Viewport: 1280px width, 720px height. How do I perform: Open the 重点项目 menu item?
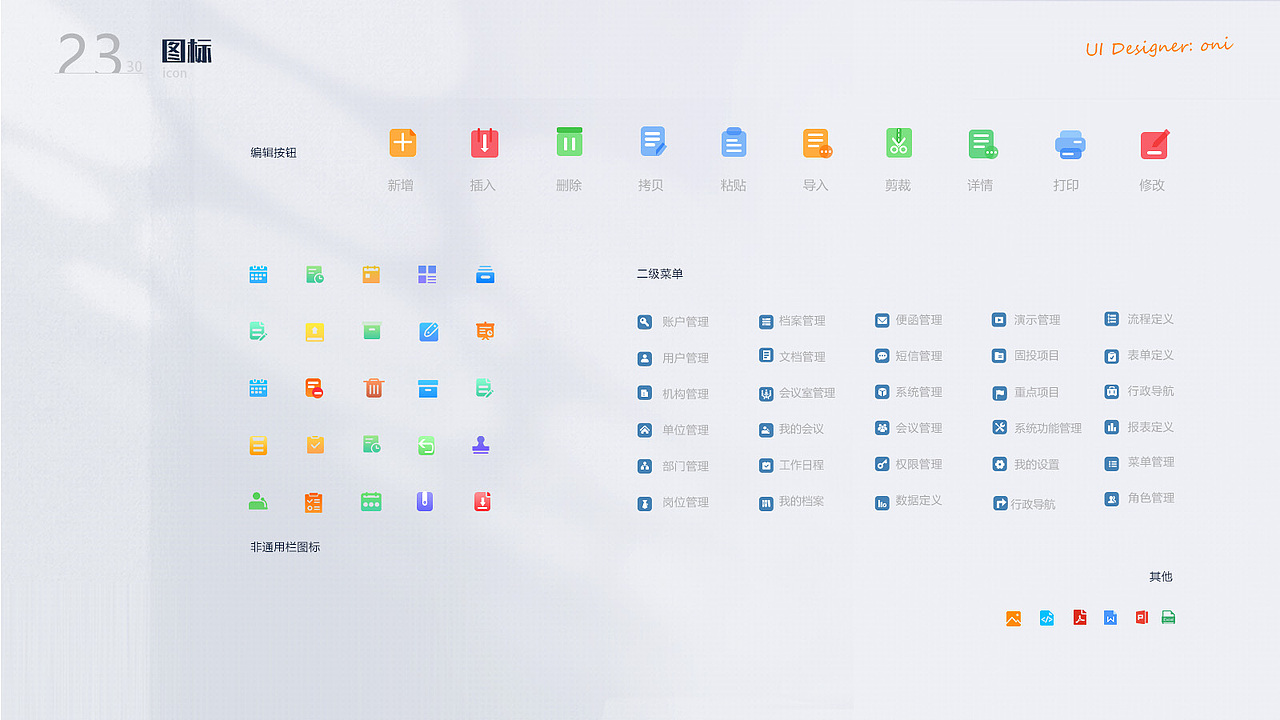(x=1026, y=393)
